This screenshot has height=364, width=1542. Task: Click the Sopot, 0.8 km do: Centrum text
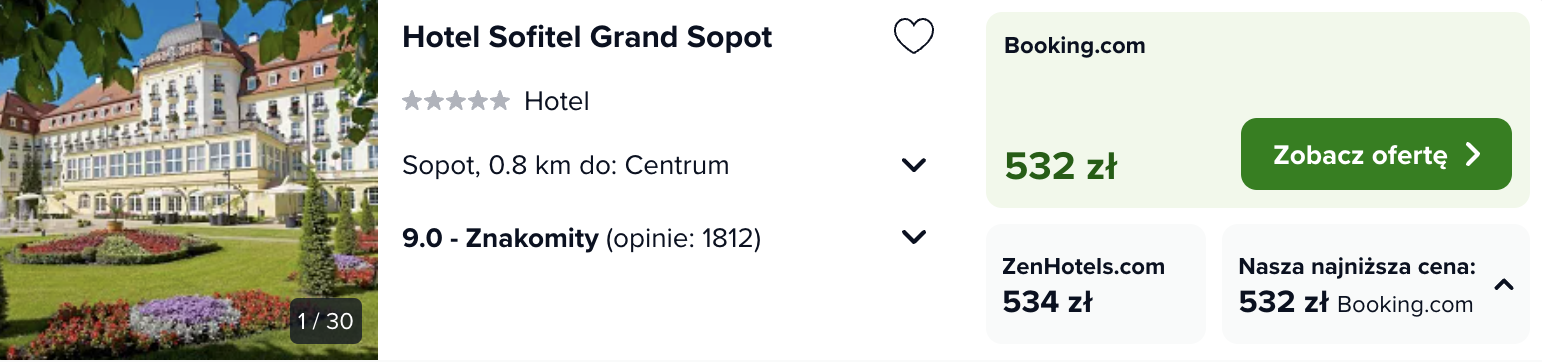pos(566,165)
